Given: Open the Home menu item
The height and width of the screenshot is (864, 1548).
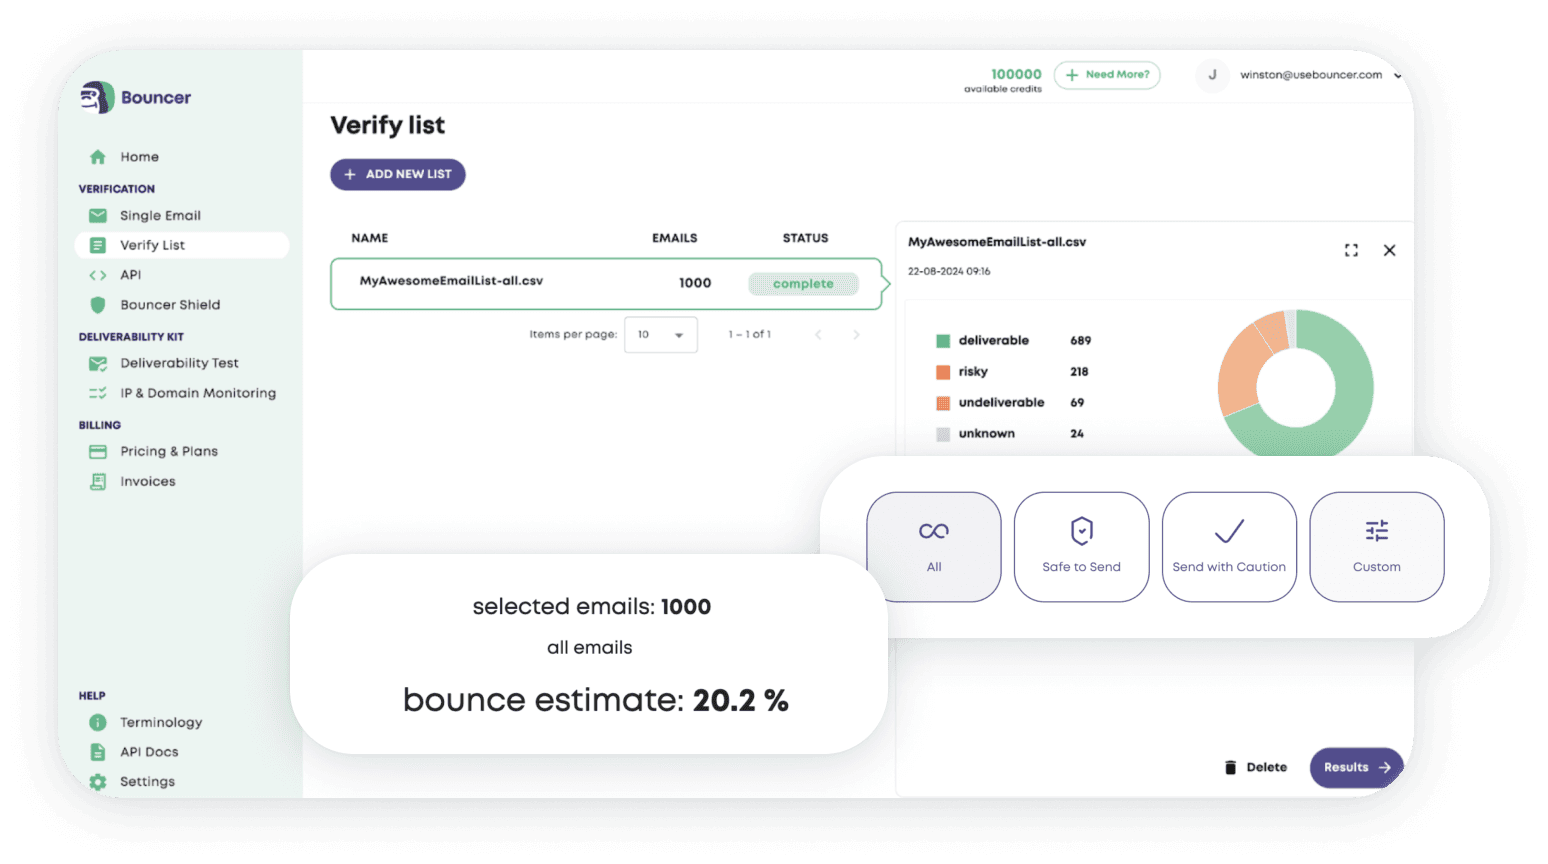Looking at the screenshot, I should tap(139, 157).
